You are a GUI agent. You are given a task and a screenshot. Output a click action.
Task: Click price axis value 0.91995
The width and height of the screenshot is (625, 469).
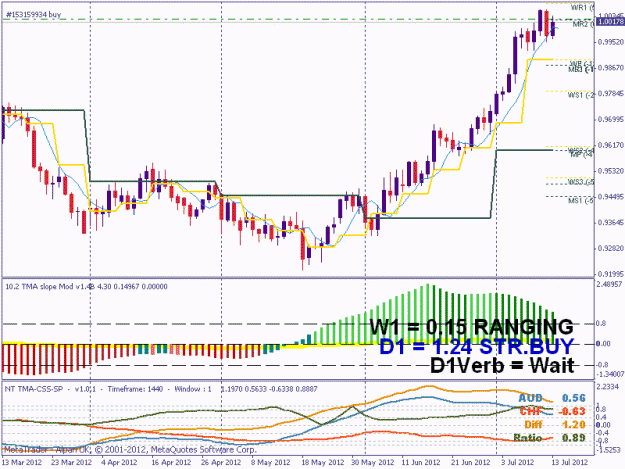click(611, 274)
